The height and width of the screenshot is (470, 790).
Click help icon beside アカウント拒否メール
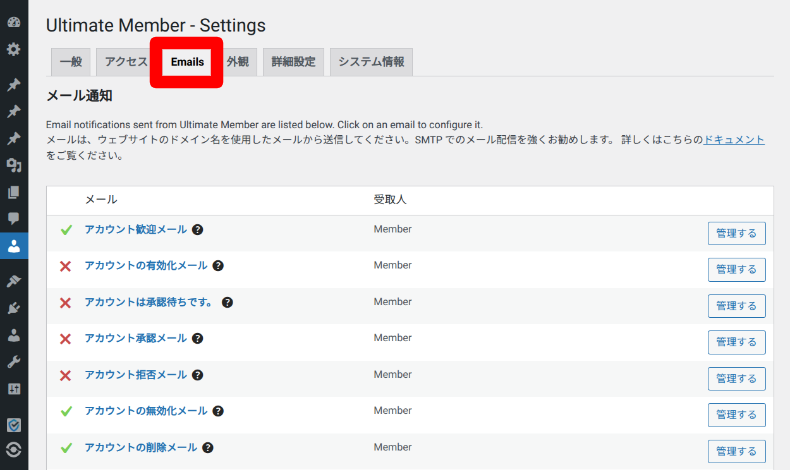click(x=198, y=375)
